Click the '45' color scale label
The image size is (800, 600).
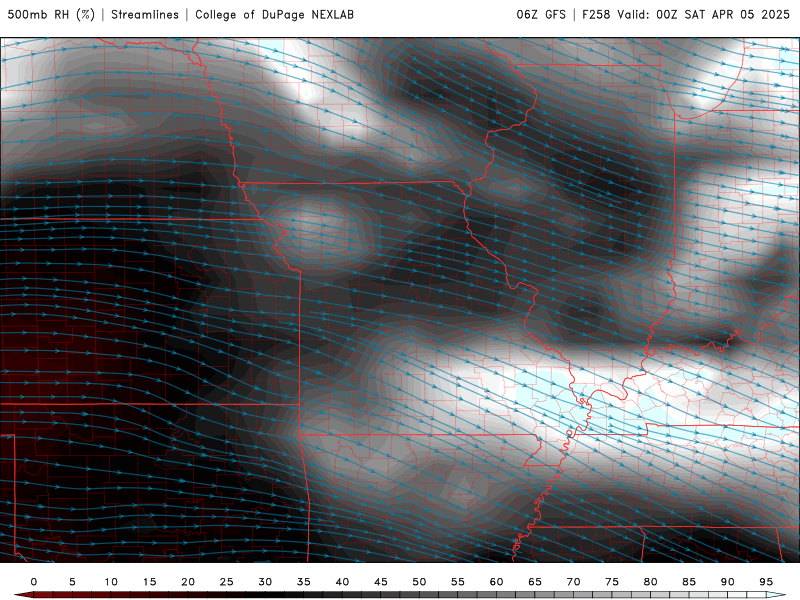tap(381, 582)
